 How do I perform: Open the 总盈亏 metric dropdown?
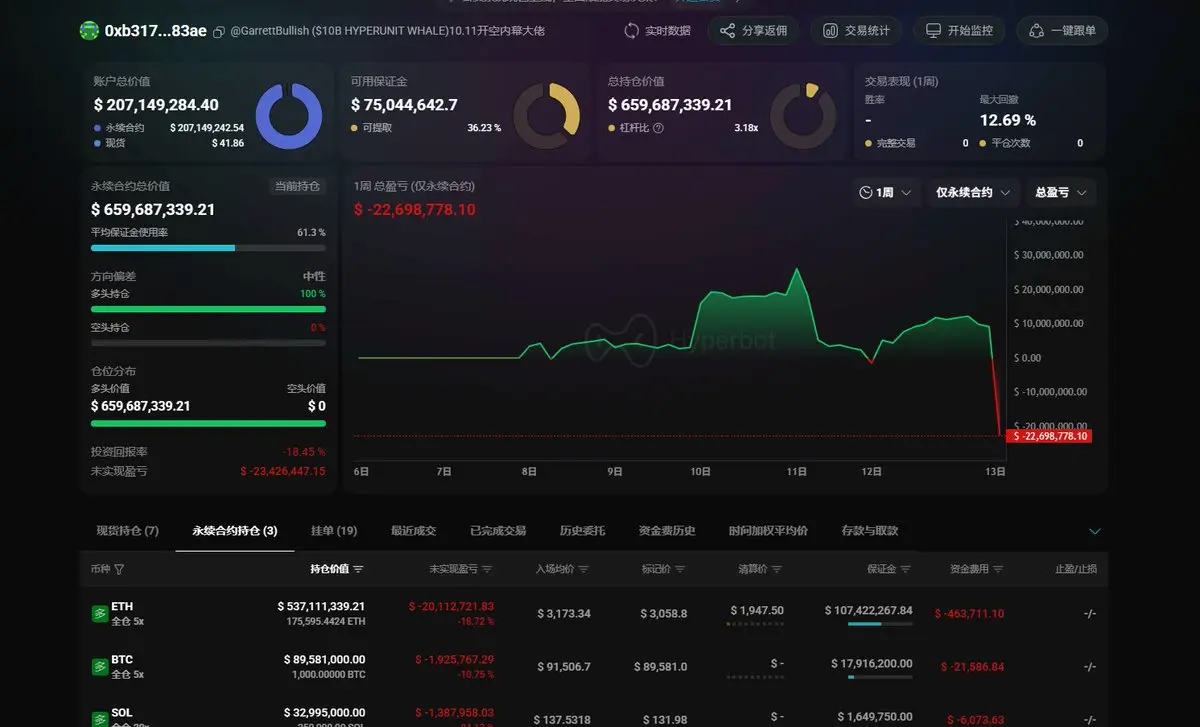point(1061,192)
